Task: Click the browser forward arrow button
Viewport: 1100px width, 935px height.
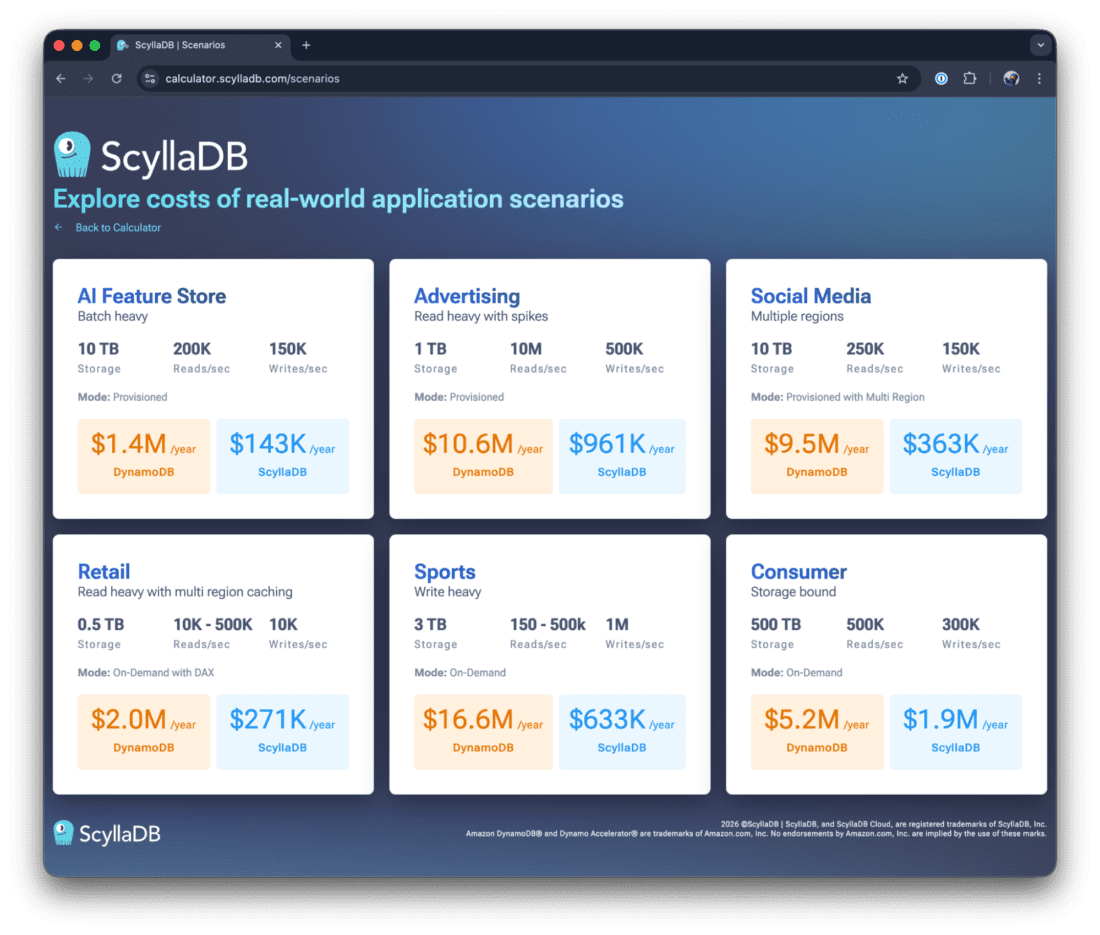Action: [x=89, y=79]
